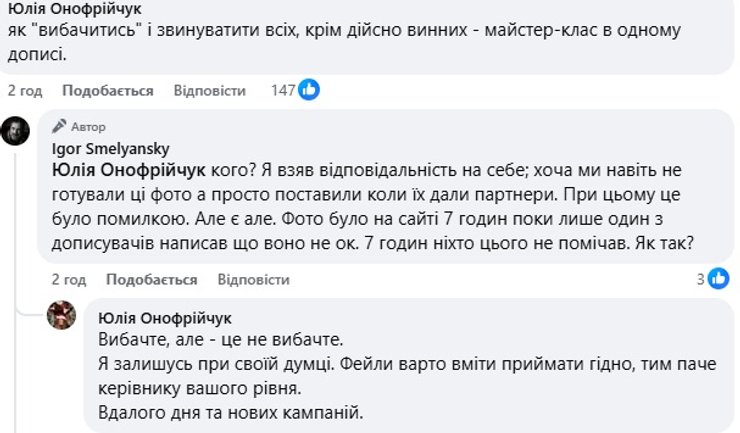Open Igor Smelyansky's profile picture

point(15,131)
